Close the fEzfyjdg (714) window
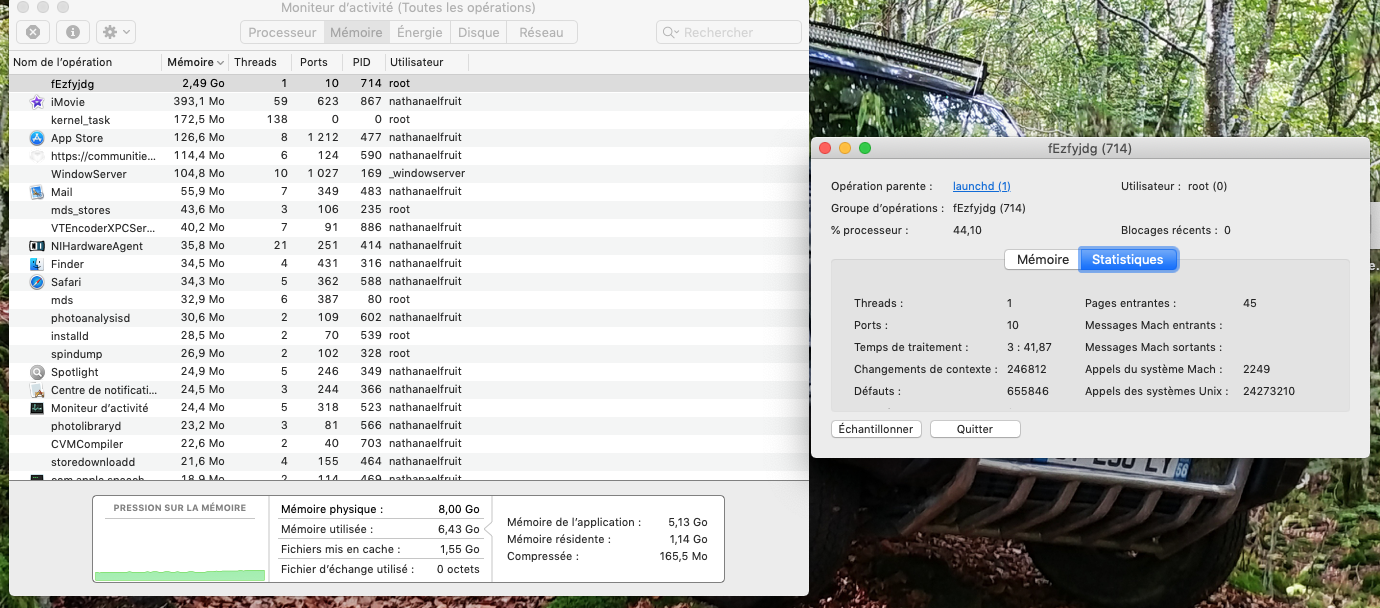 click(x=825, y=148)
